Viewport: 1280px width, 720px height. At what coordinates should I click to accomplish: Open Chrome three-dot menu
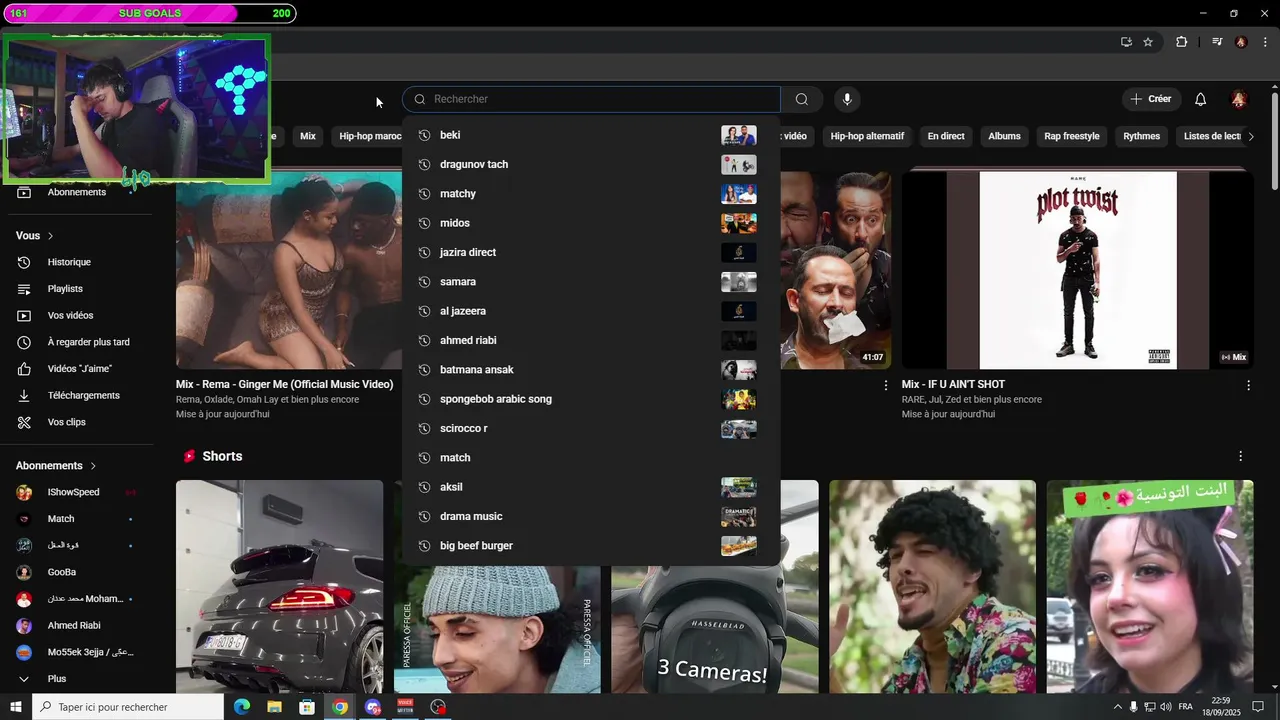[x=1265, y=42]
